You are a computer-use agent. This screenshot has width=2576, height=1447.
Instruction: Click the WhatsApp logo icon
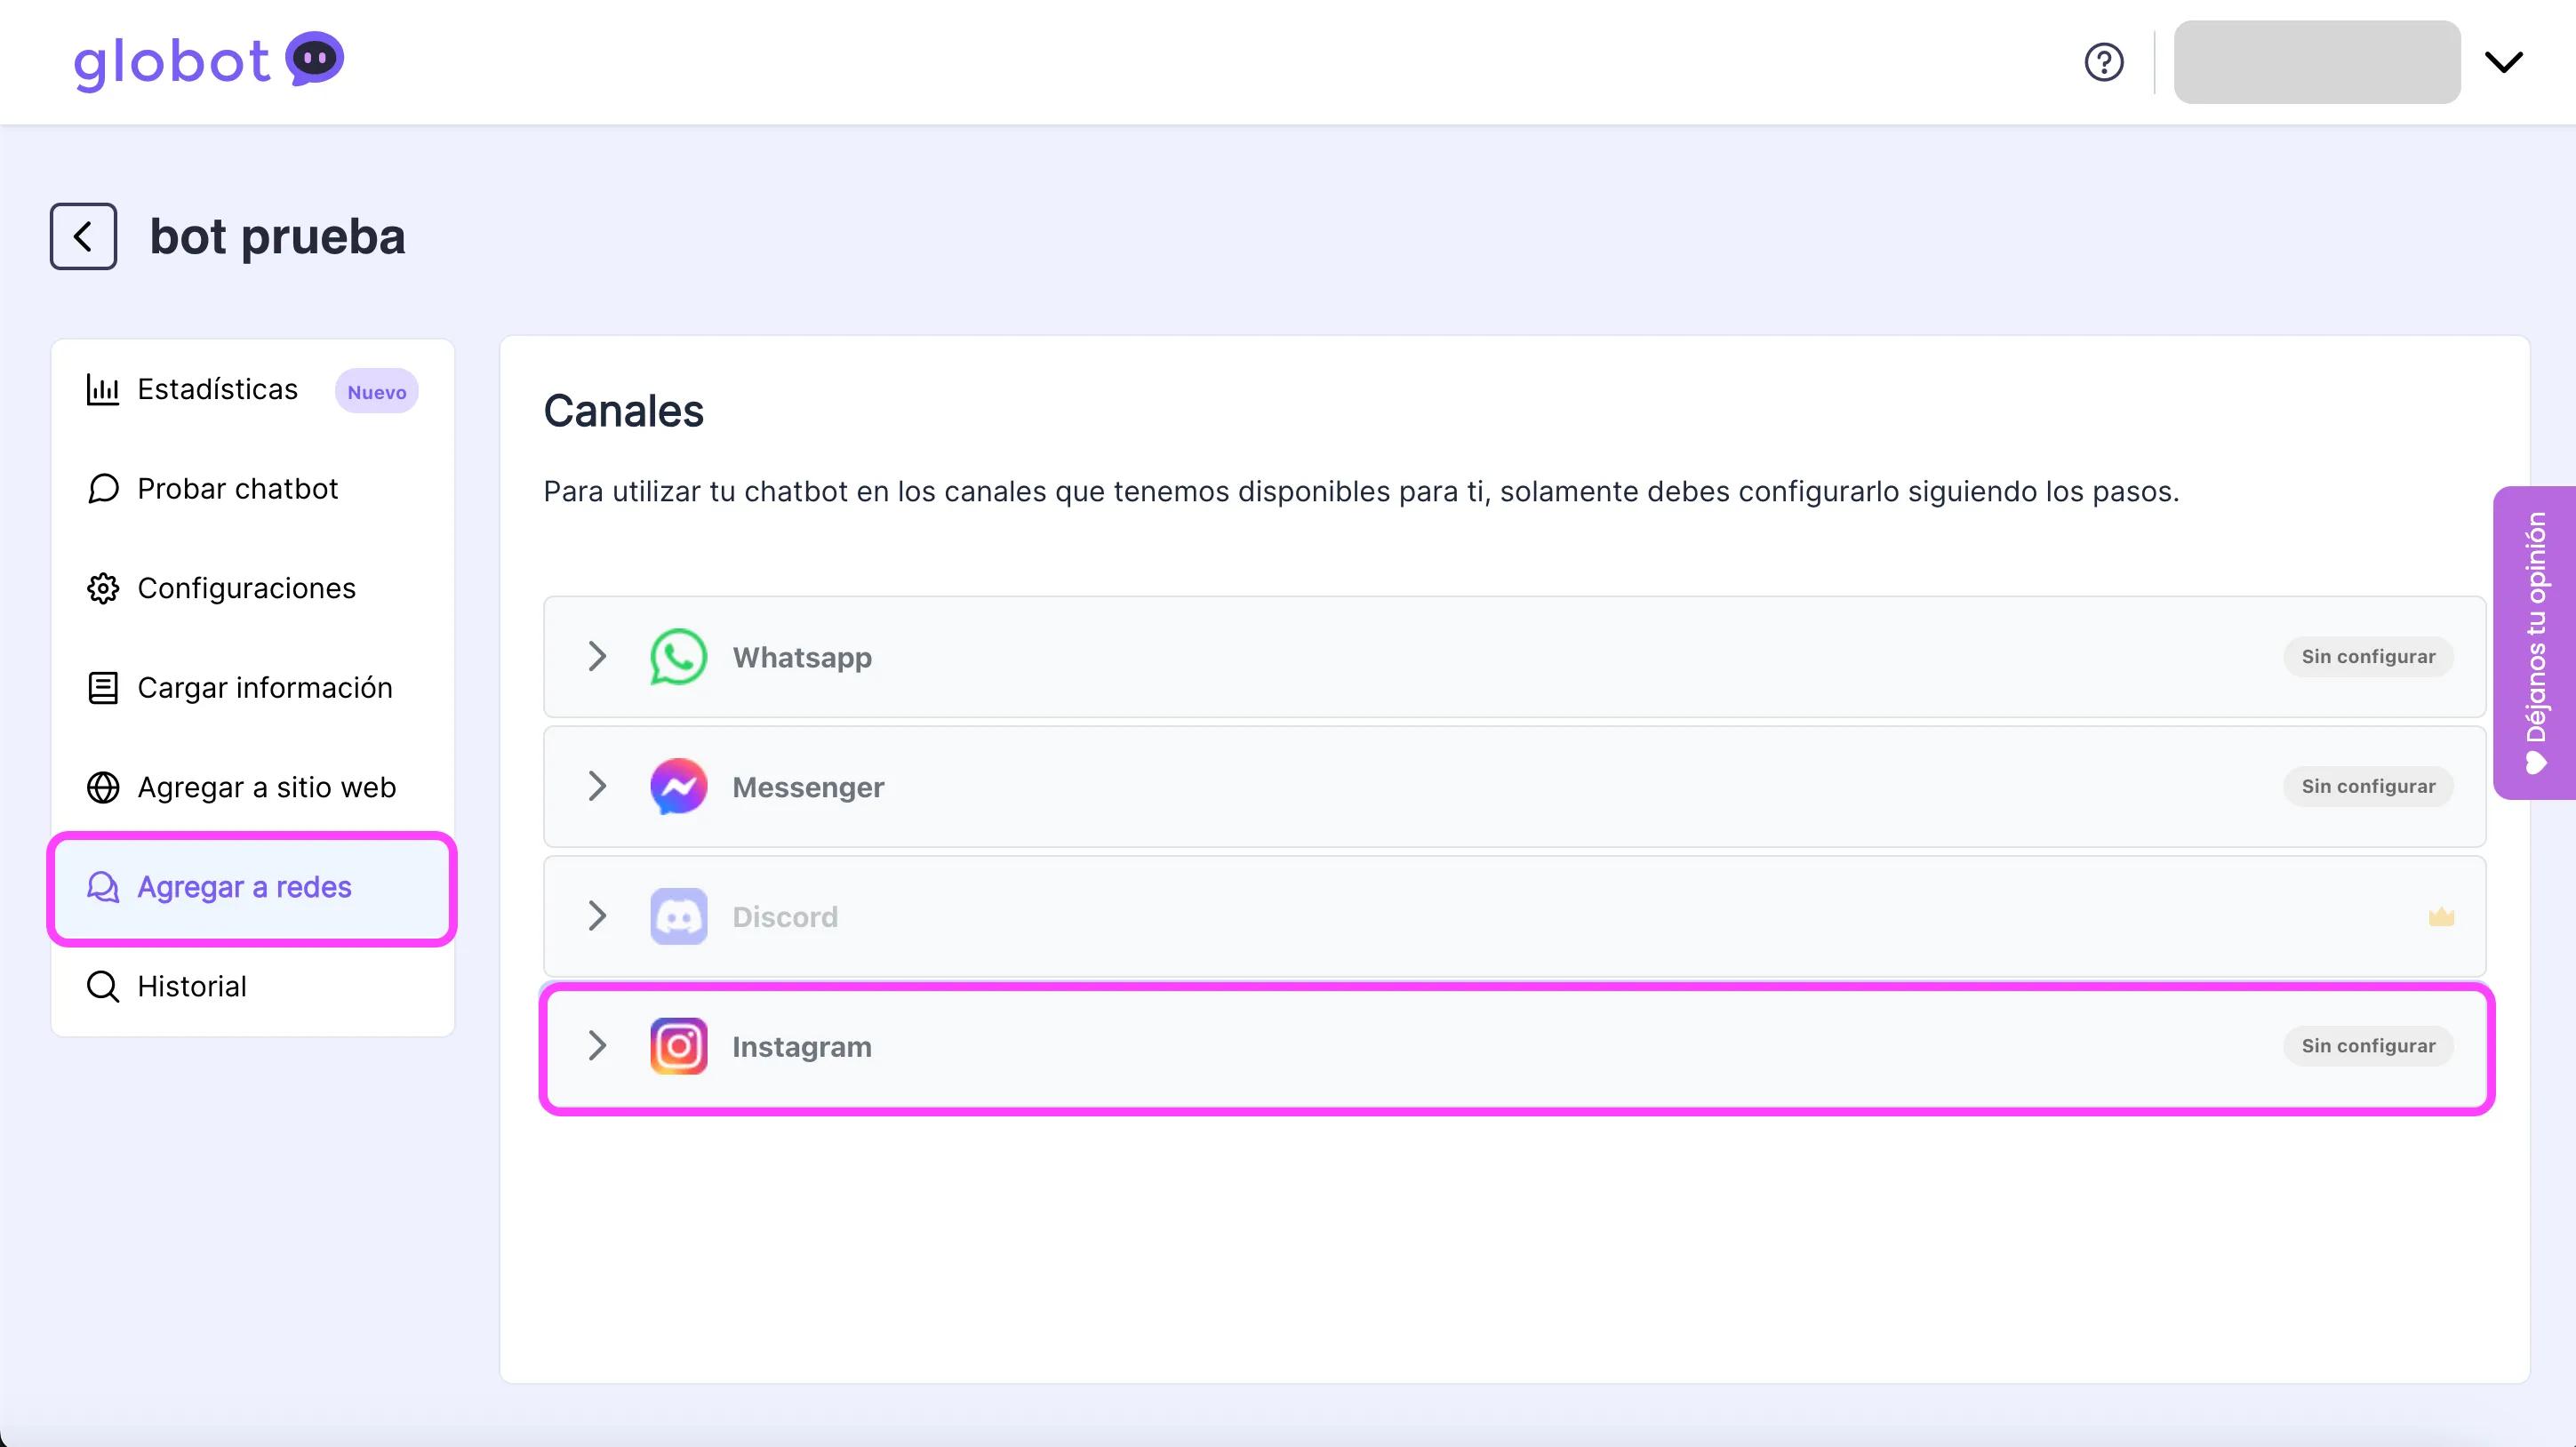678,657
